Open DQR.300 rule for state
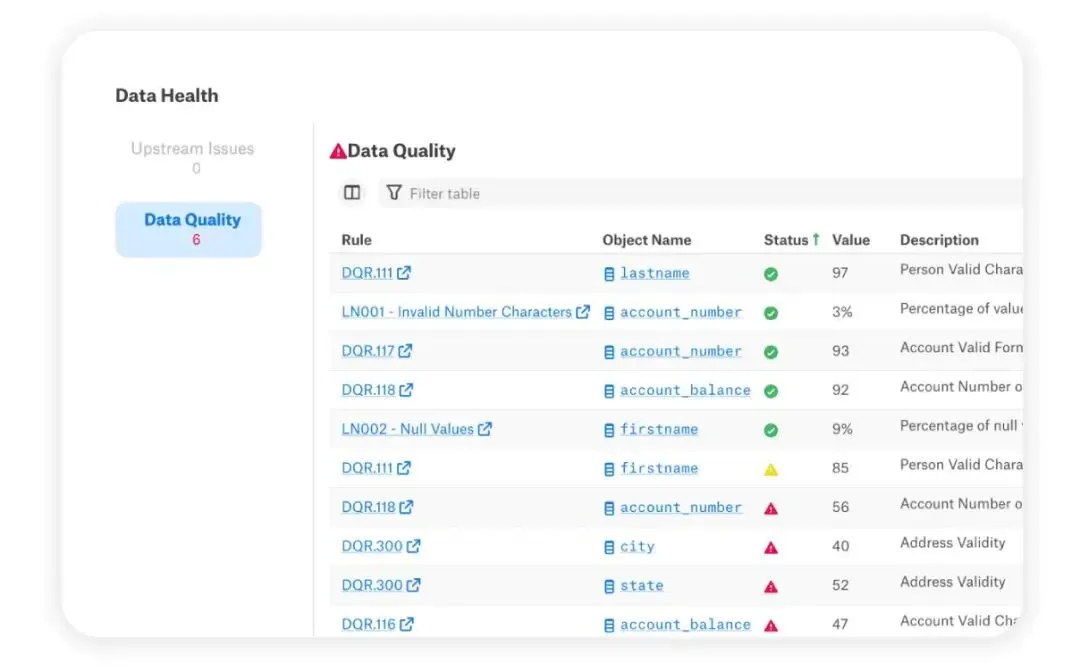Screen dimensions: 1080x672 coord(372,585)
